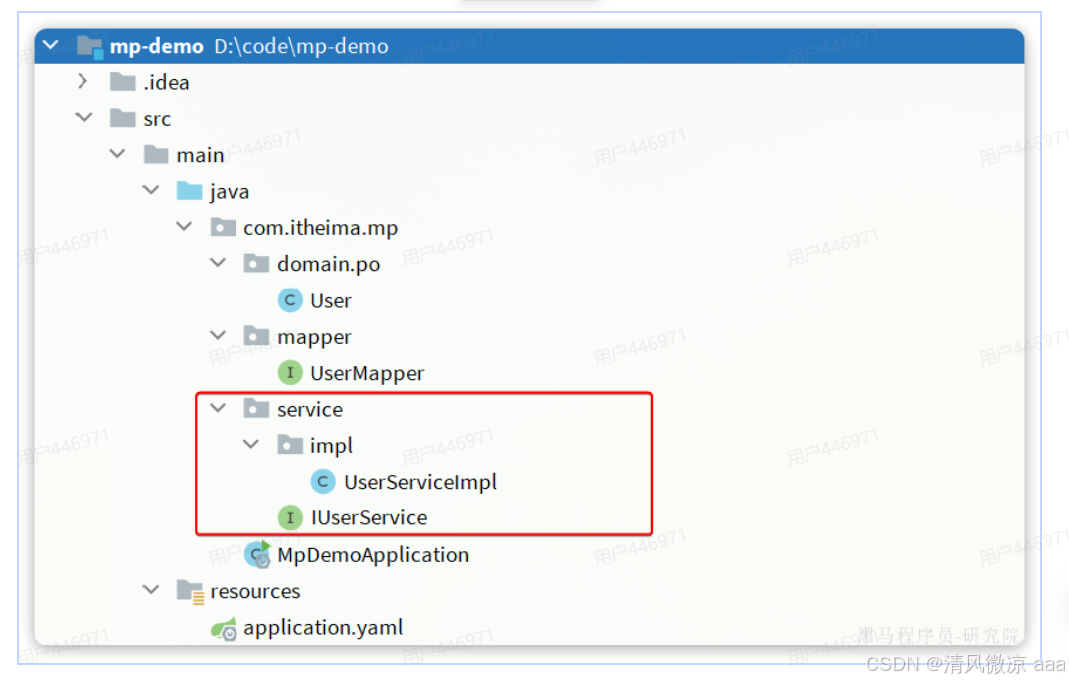Click the impl package icon
The width and height of the screenshot is (1069, 681).
(x=290, y=445)
